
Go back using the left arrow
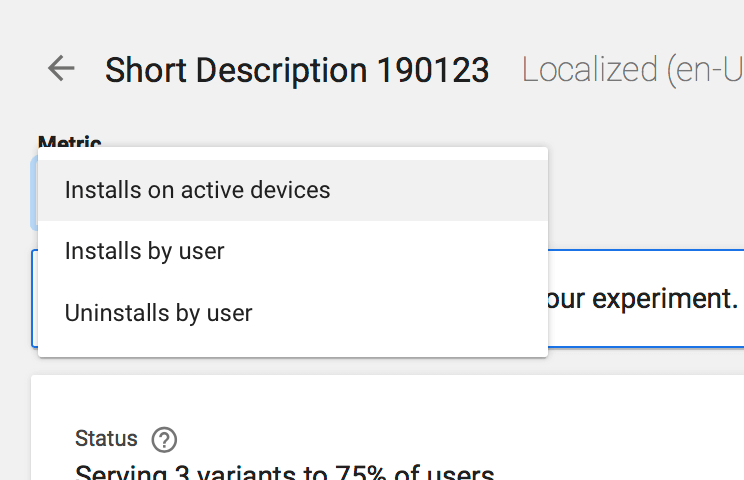pyautogui.click(x=61, y=68)
